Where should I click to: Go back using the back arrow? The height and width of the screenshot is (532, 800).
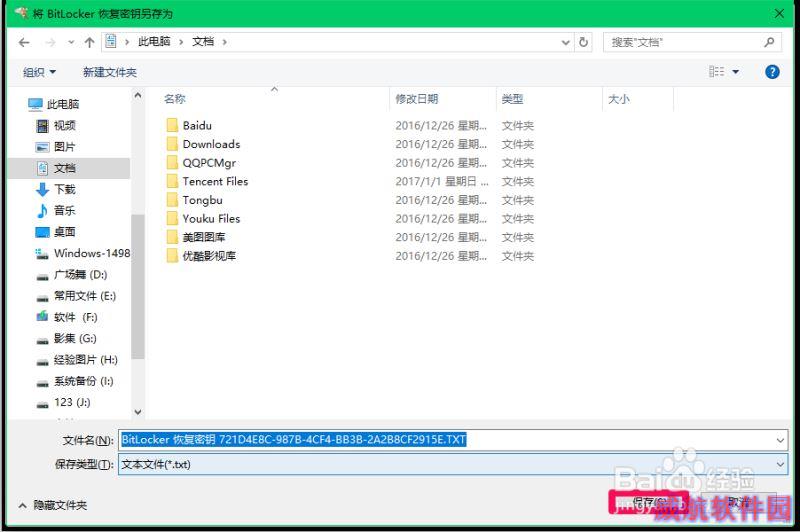(x=24, y=42)
